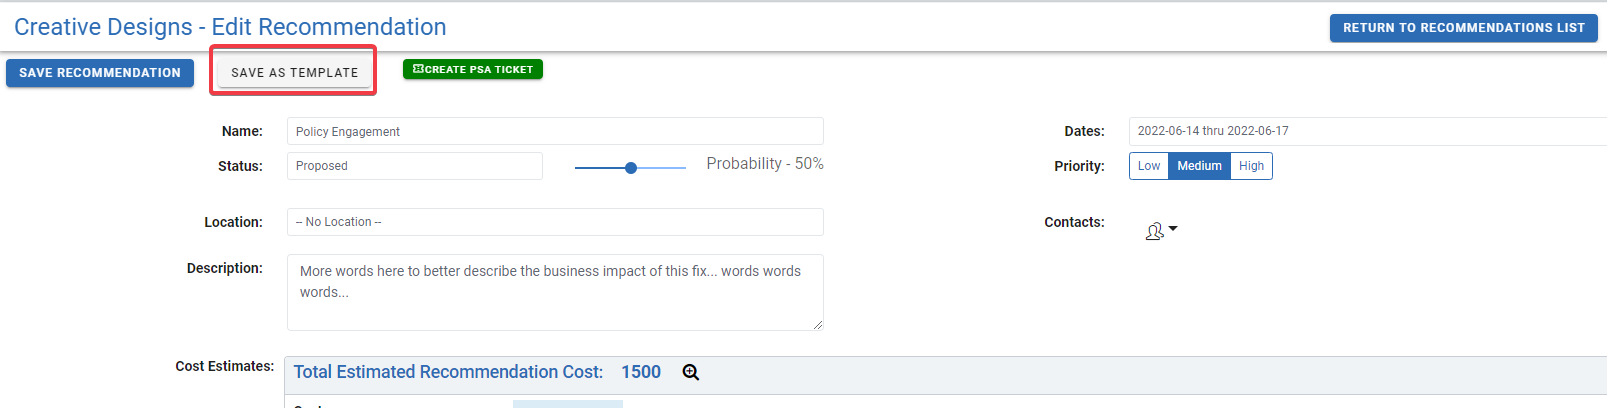Click the probability slider handle

coord(631,168)
